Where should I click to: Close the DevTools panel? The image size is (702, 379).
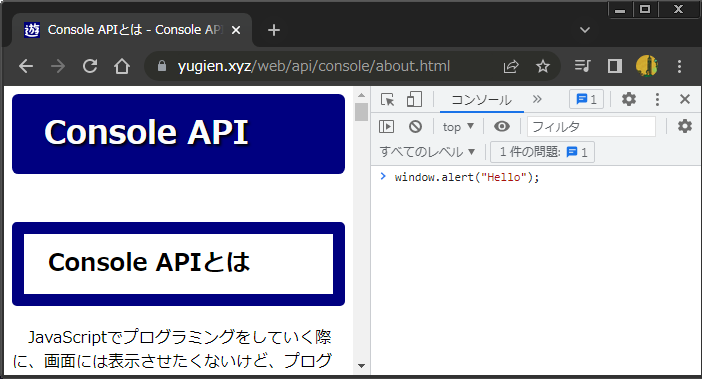[x=685, y=99]
